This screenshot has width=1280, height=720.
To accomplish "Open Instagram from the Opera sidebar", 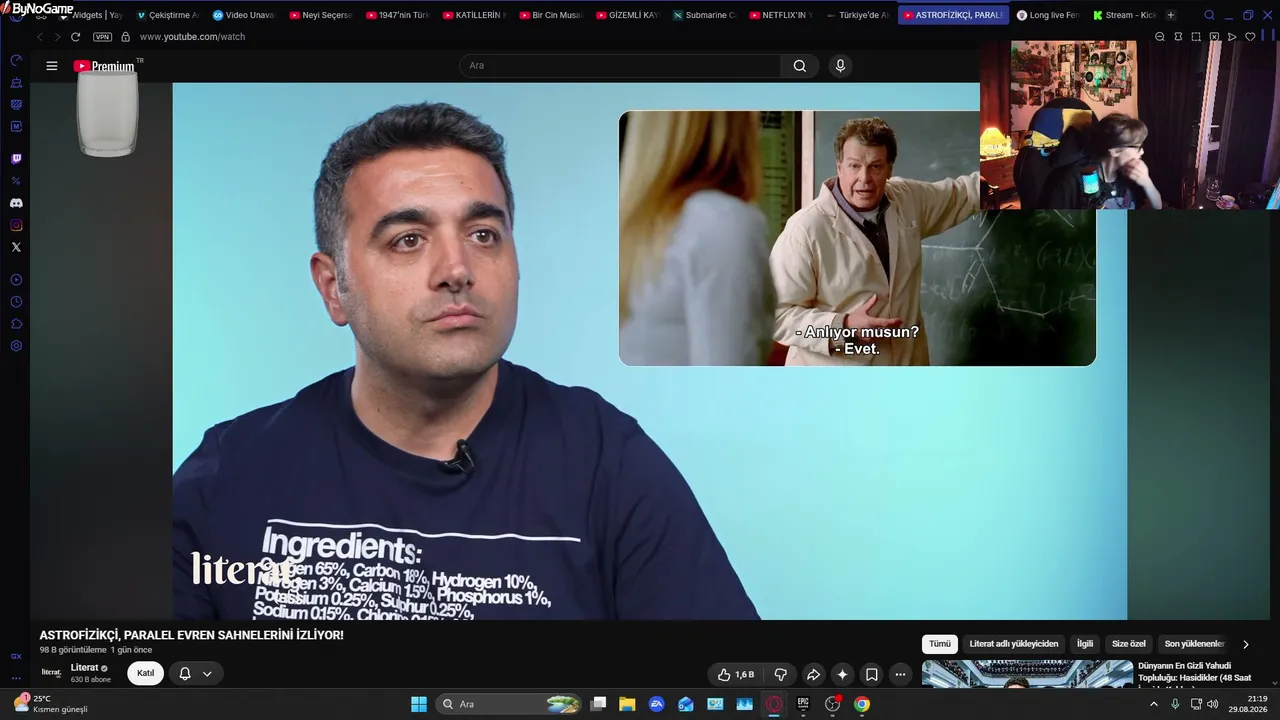I will click(16, 225).
